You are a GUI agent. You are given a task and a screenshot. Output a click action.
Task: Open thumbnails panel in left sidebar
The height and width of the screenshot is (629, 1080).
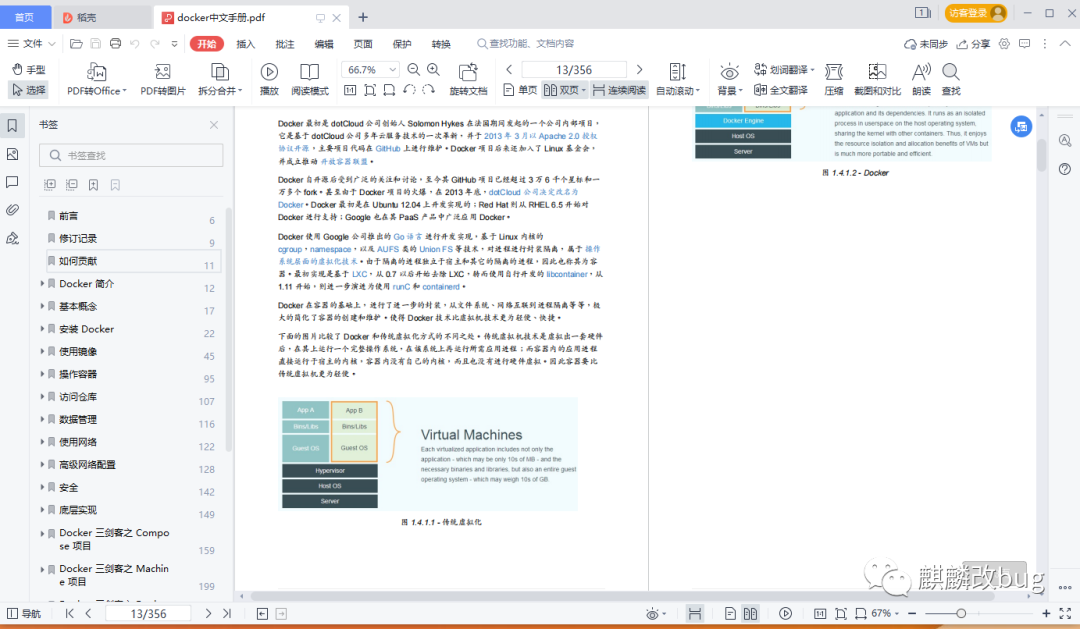pyautogui.click(x=12, y=154)
